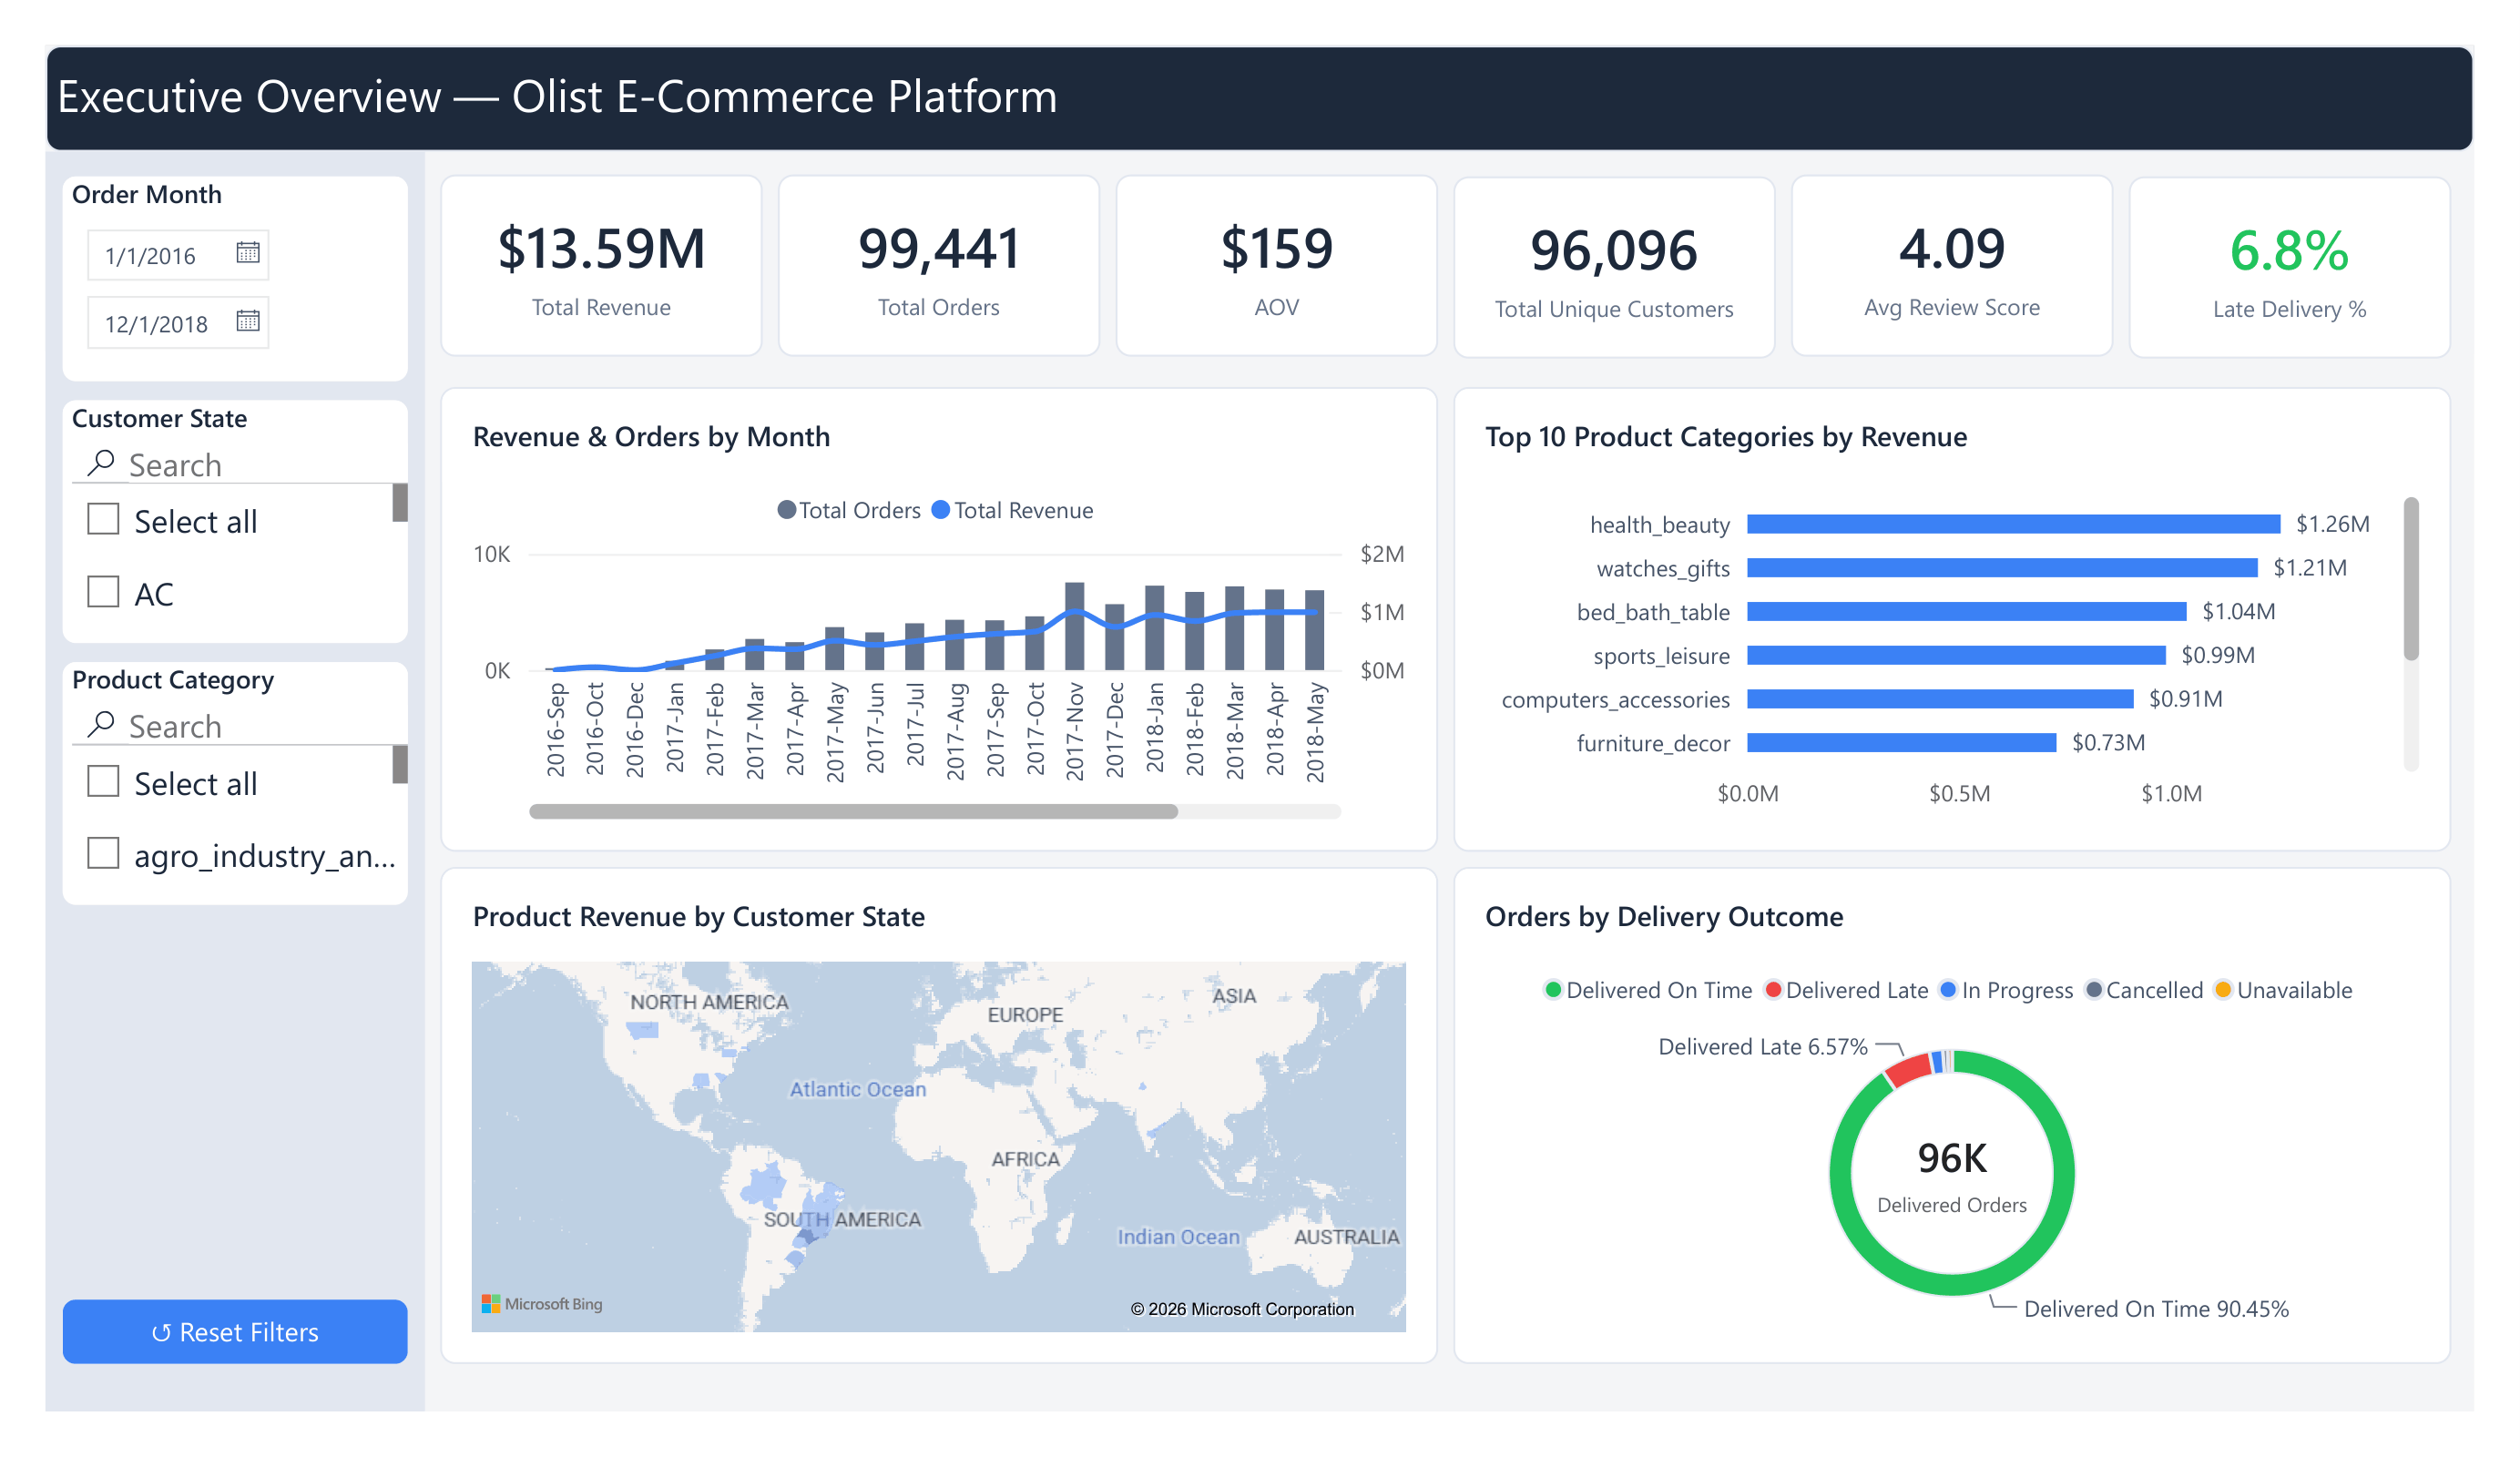Open the start date calendar picker icon
The height and width of the screenshot is (1457, 2520).
(248, 252)
